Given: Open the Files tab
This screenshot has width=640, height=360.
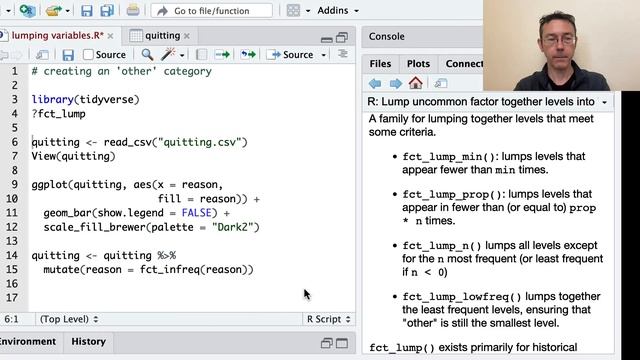Looking at the screenshot, I should 380,64.
